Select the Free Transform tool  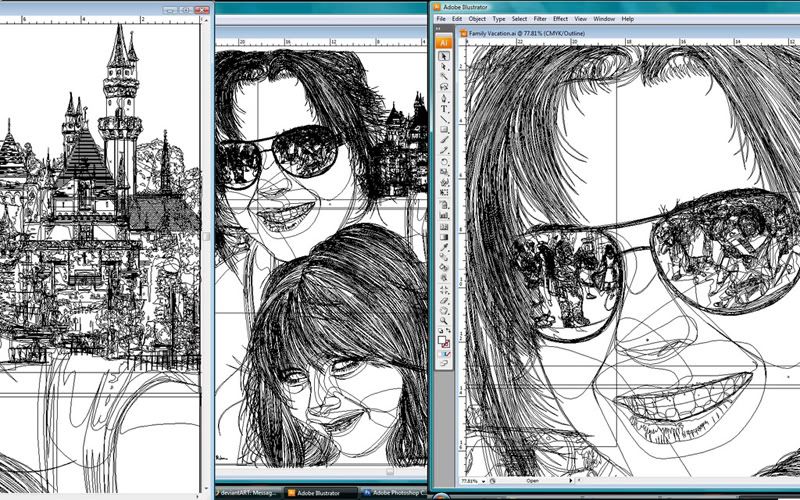(443, 192)
